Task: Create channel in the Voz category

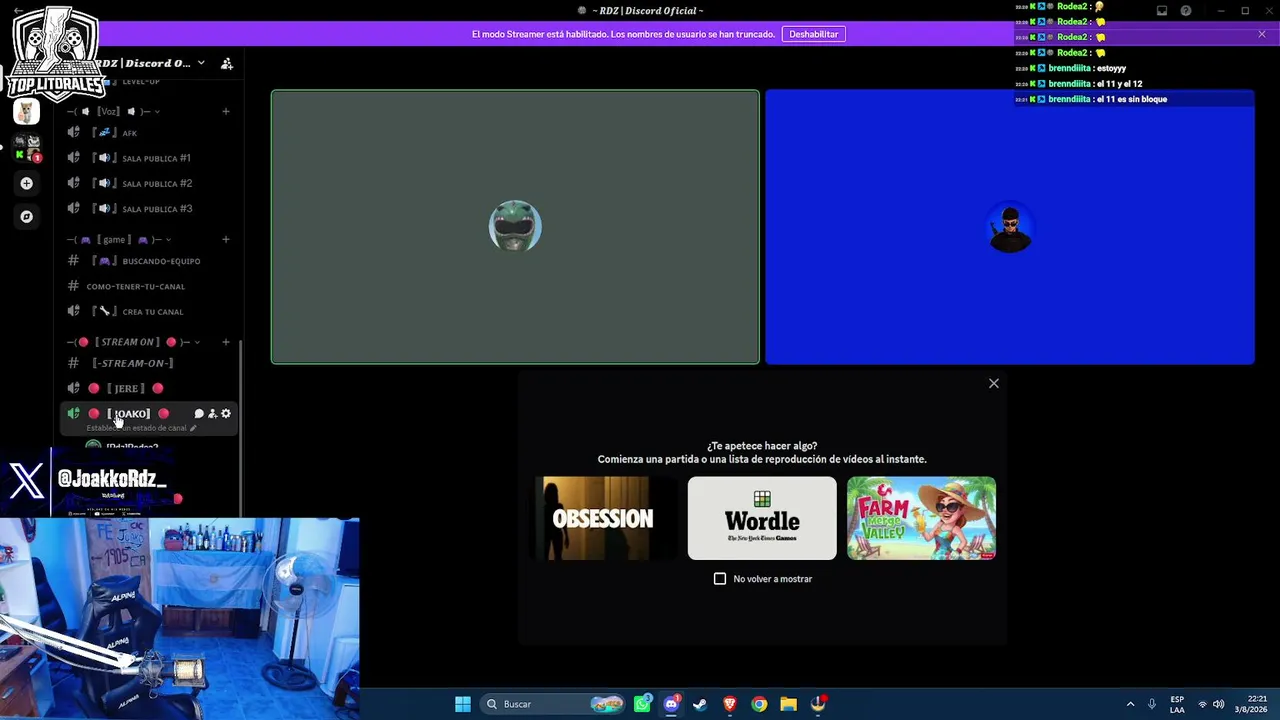Action: click(x=226, y=111)
